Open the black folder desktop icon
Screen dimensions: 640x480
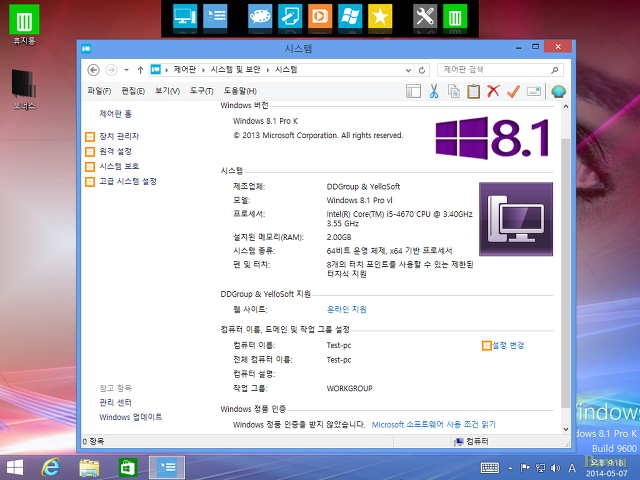(24, 89)
